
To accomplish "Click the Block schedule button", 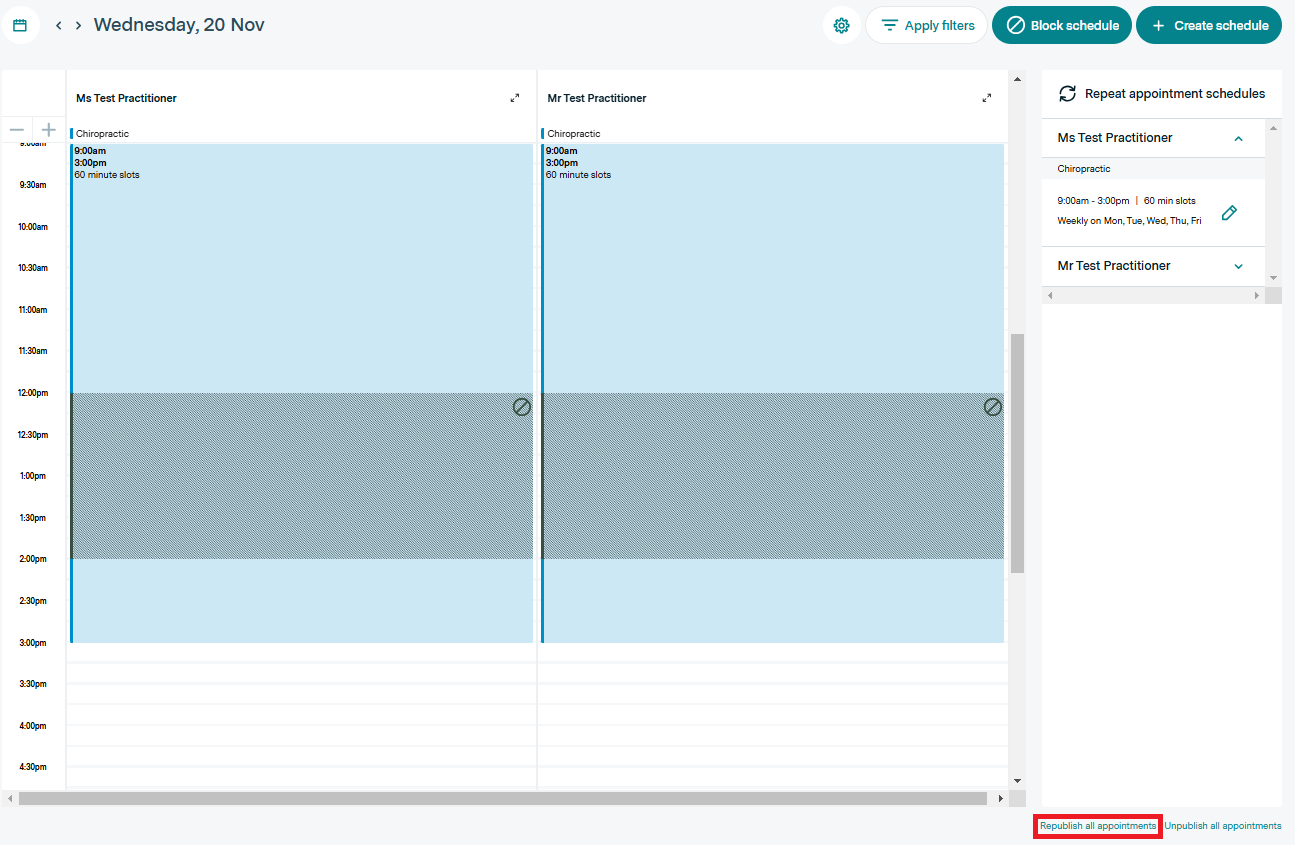I will point(1061,25).
